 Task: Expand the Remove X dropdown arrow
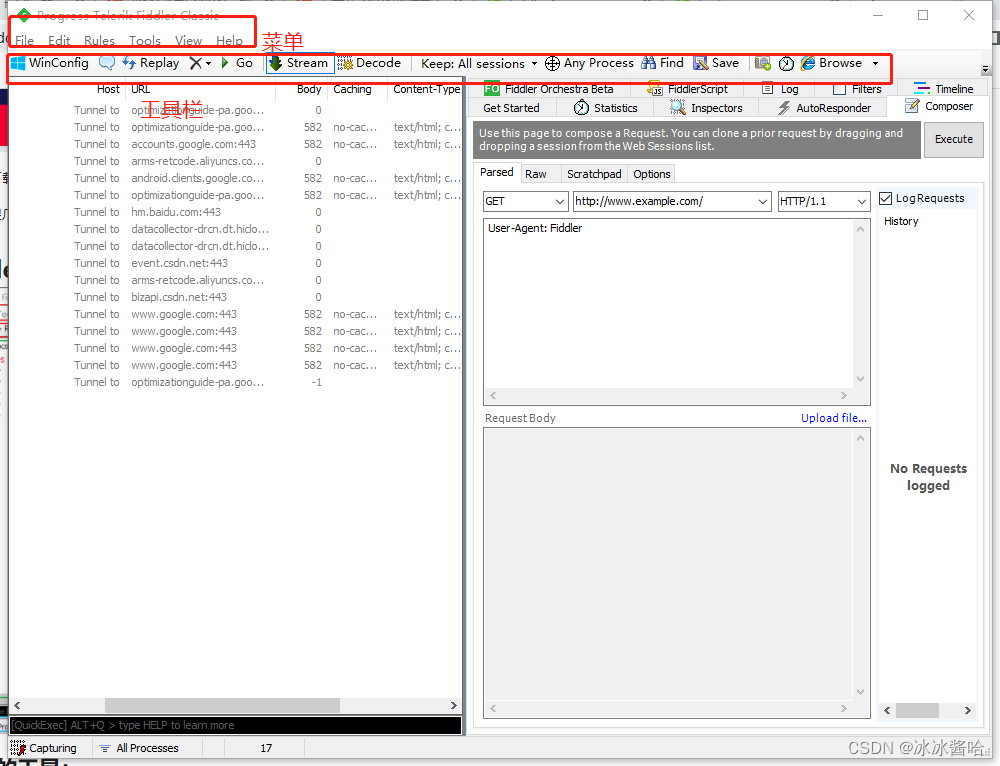pos(209,64)
